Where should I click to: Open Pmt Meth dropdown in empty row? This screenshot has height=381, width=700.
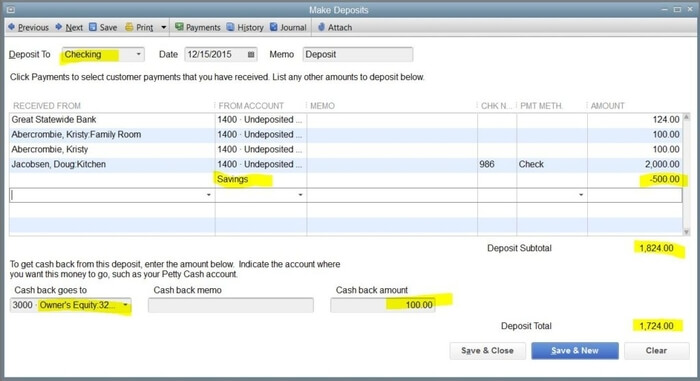[x=581, y=195]
